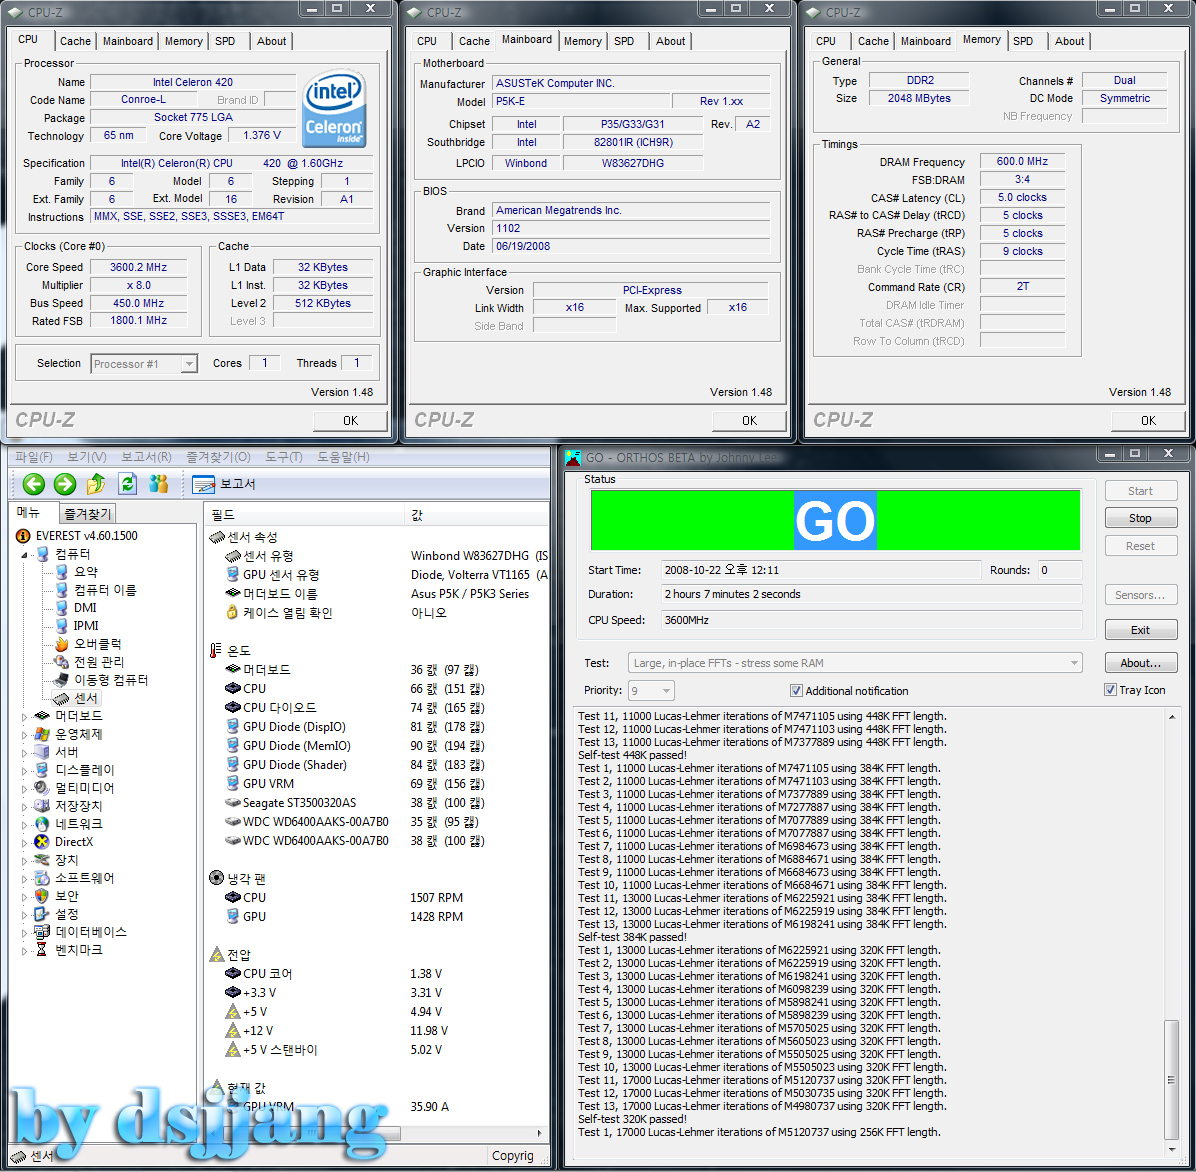
Task: Select the 센서 tree item icon
Action: click(62, 698)
